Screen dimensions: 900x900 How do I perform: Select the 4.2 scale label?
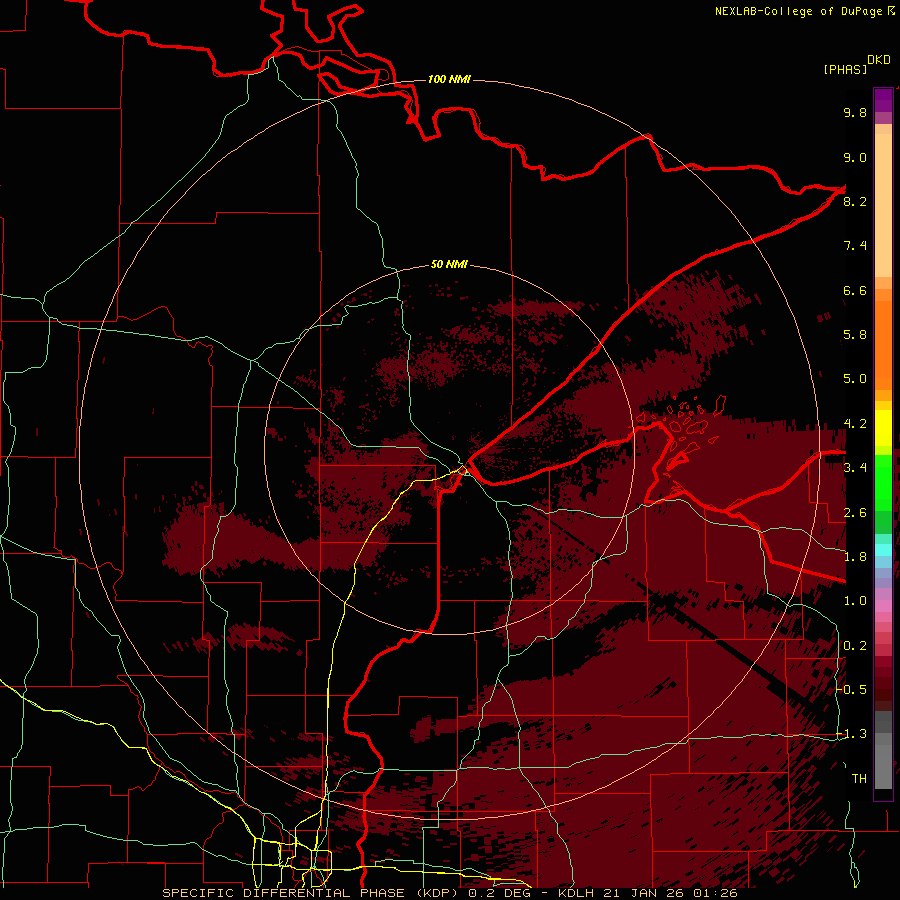[855, 424]
